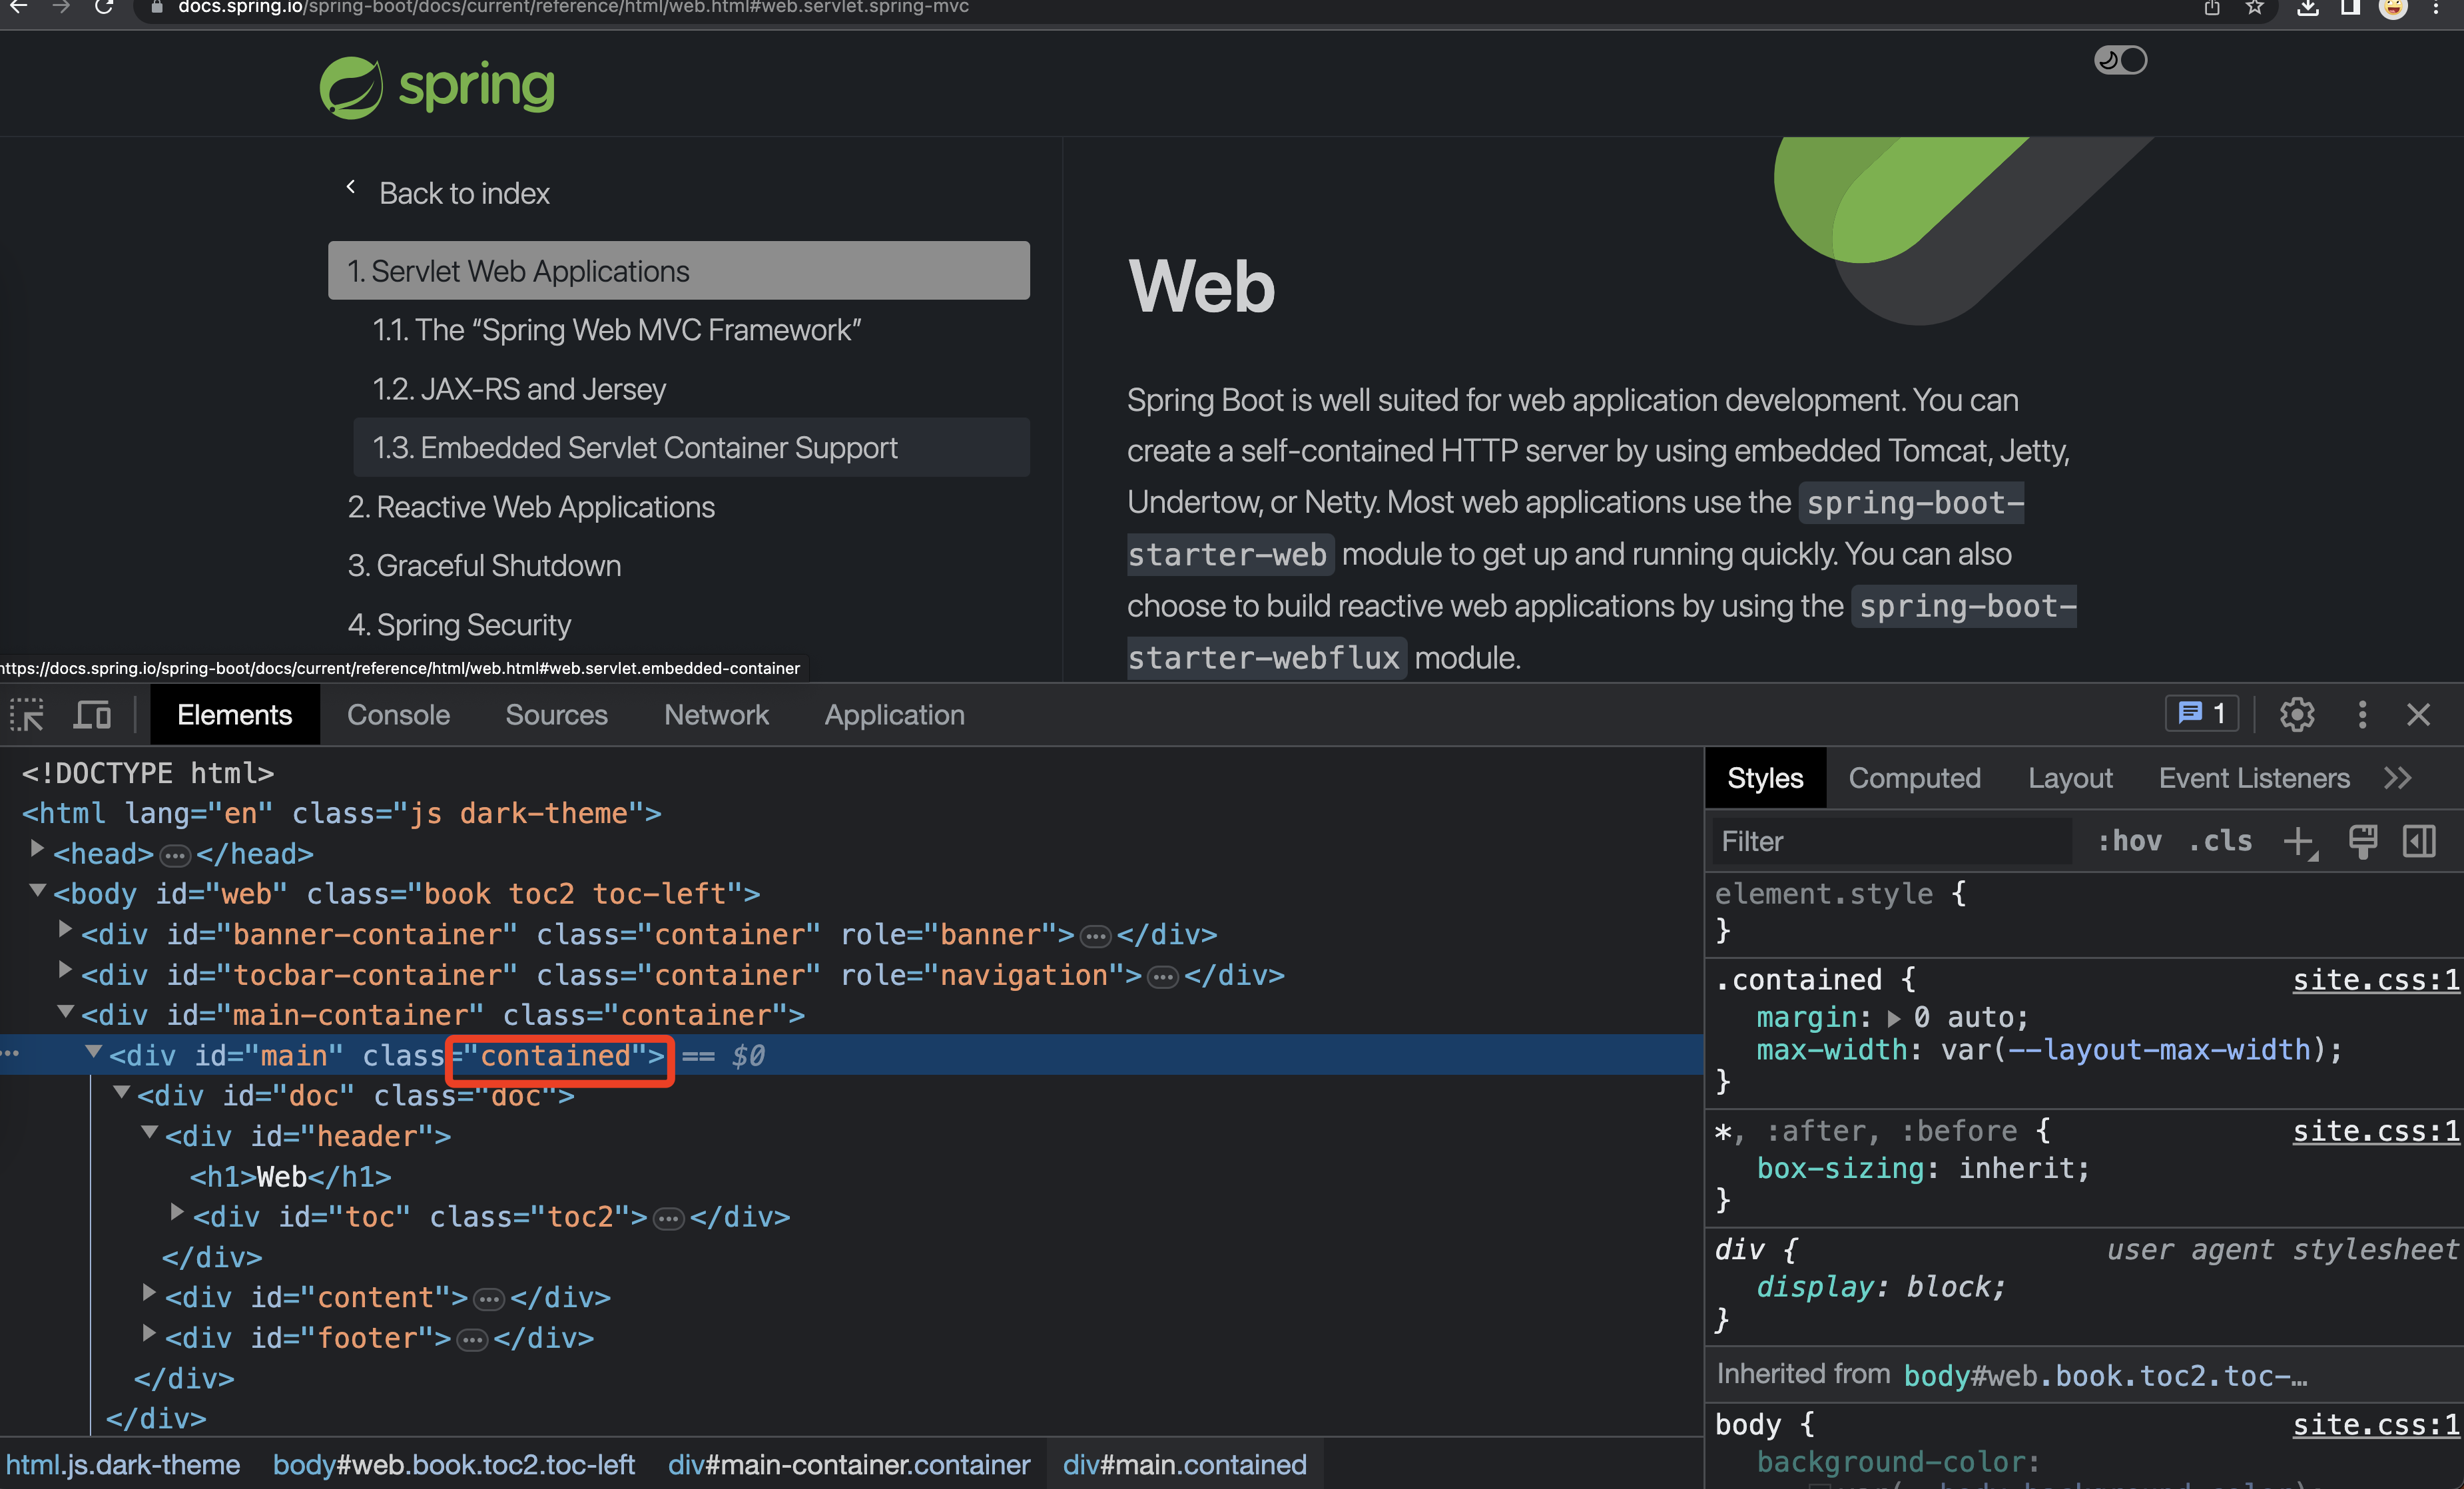Open the browser downloads icon
This screenshot has width=2464, height=1489.
pyautogui.click(x=2308, y=8)
